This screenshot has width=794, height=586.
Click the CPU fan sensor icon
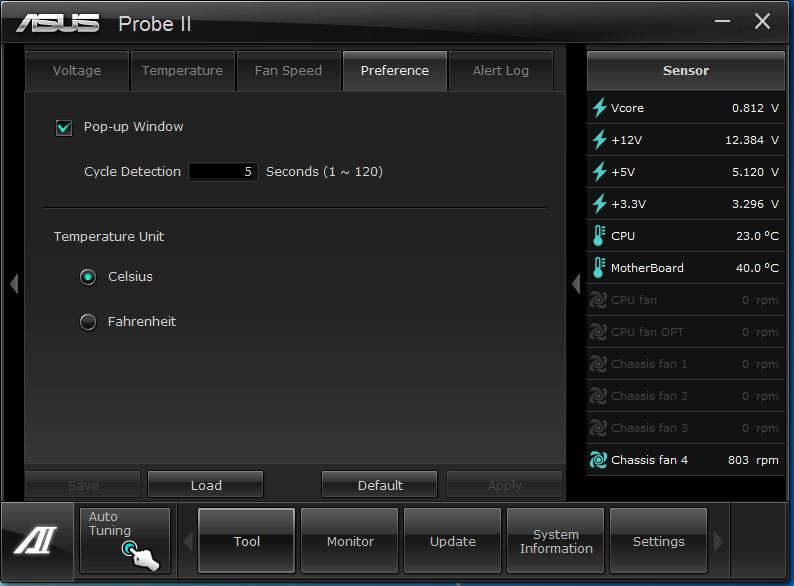coord(598,300)
